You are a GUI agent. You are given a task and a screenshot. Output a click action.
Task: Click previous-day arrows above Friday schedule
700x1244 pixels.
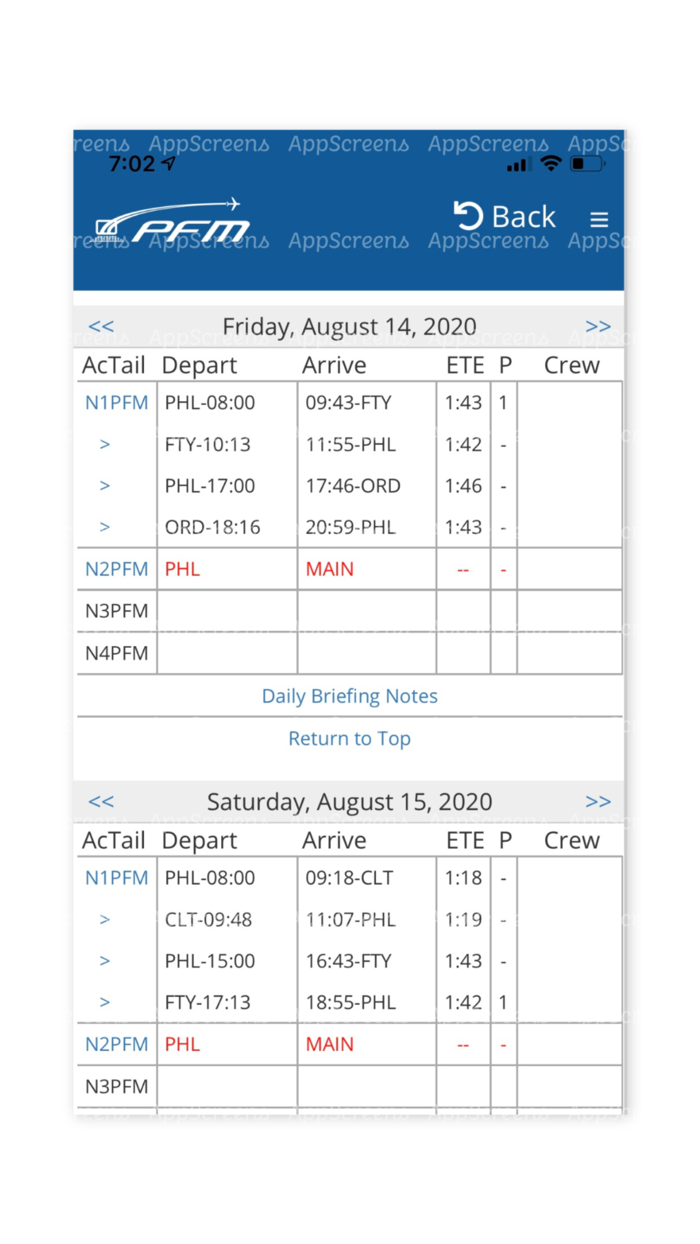pos(101,326)
